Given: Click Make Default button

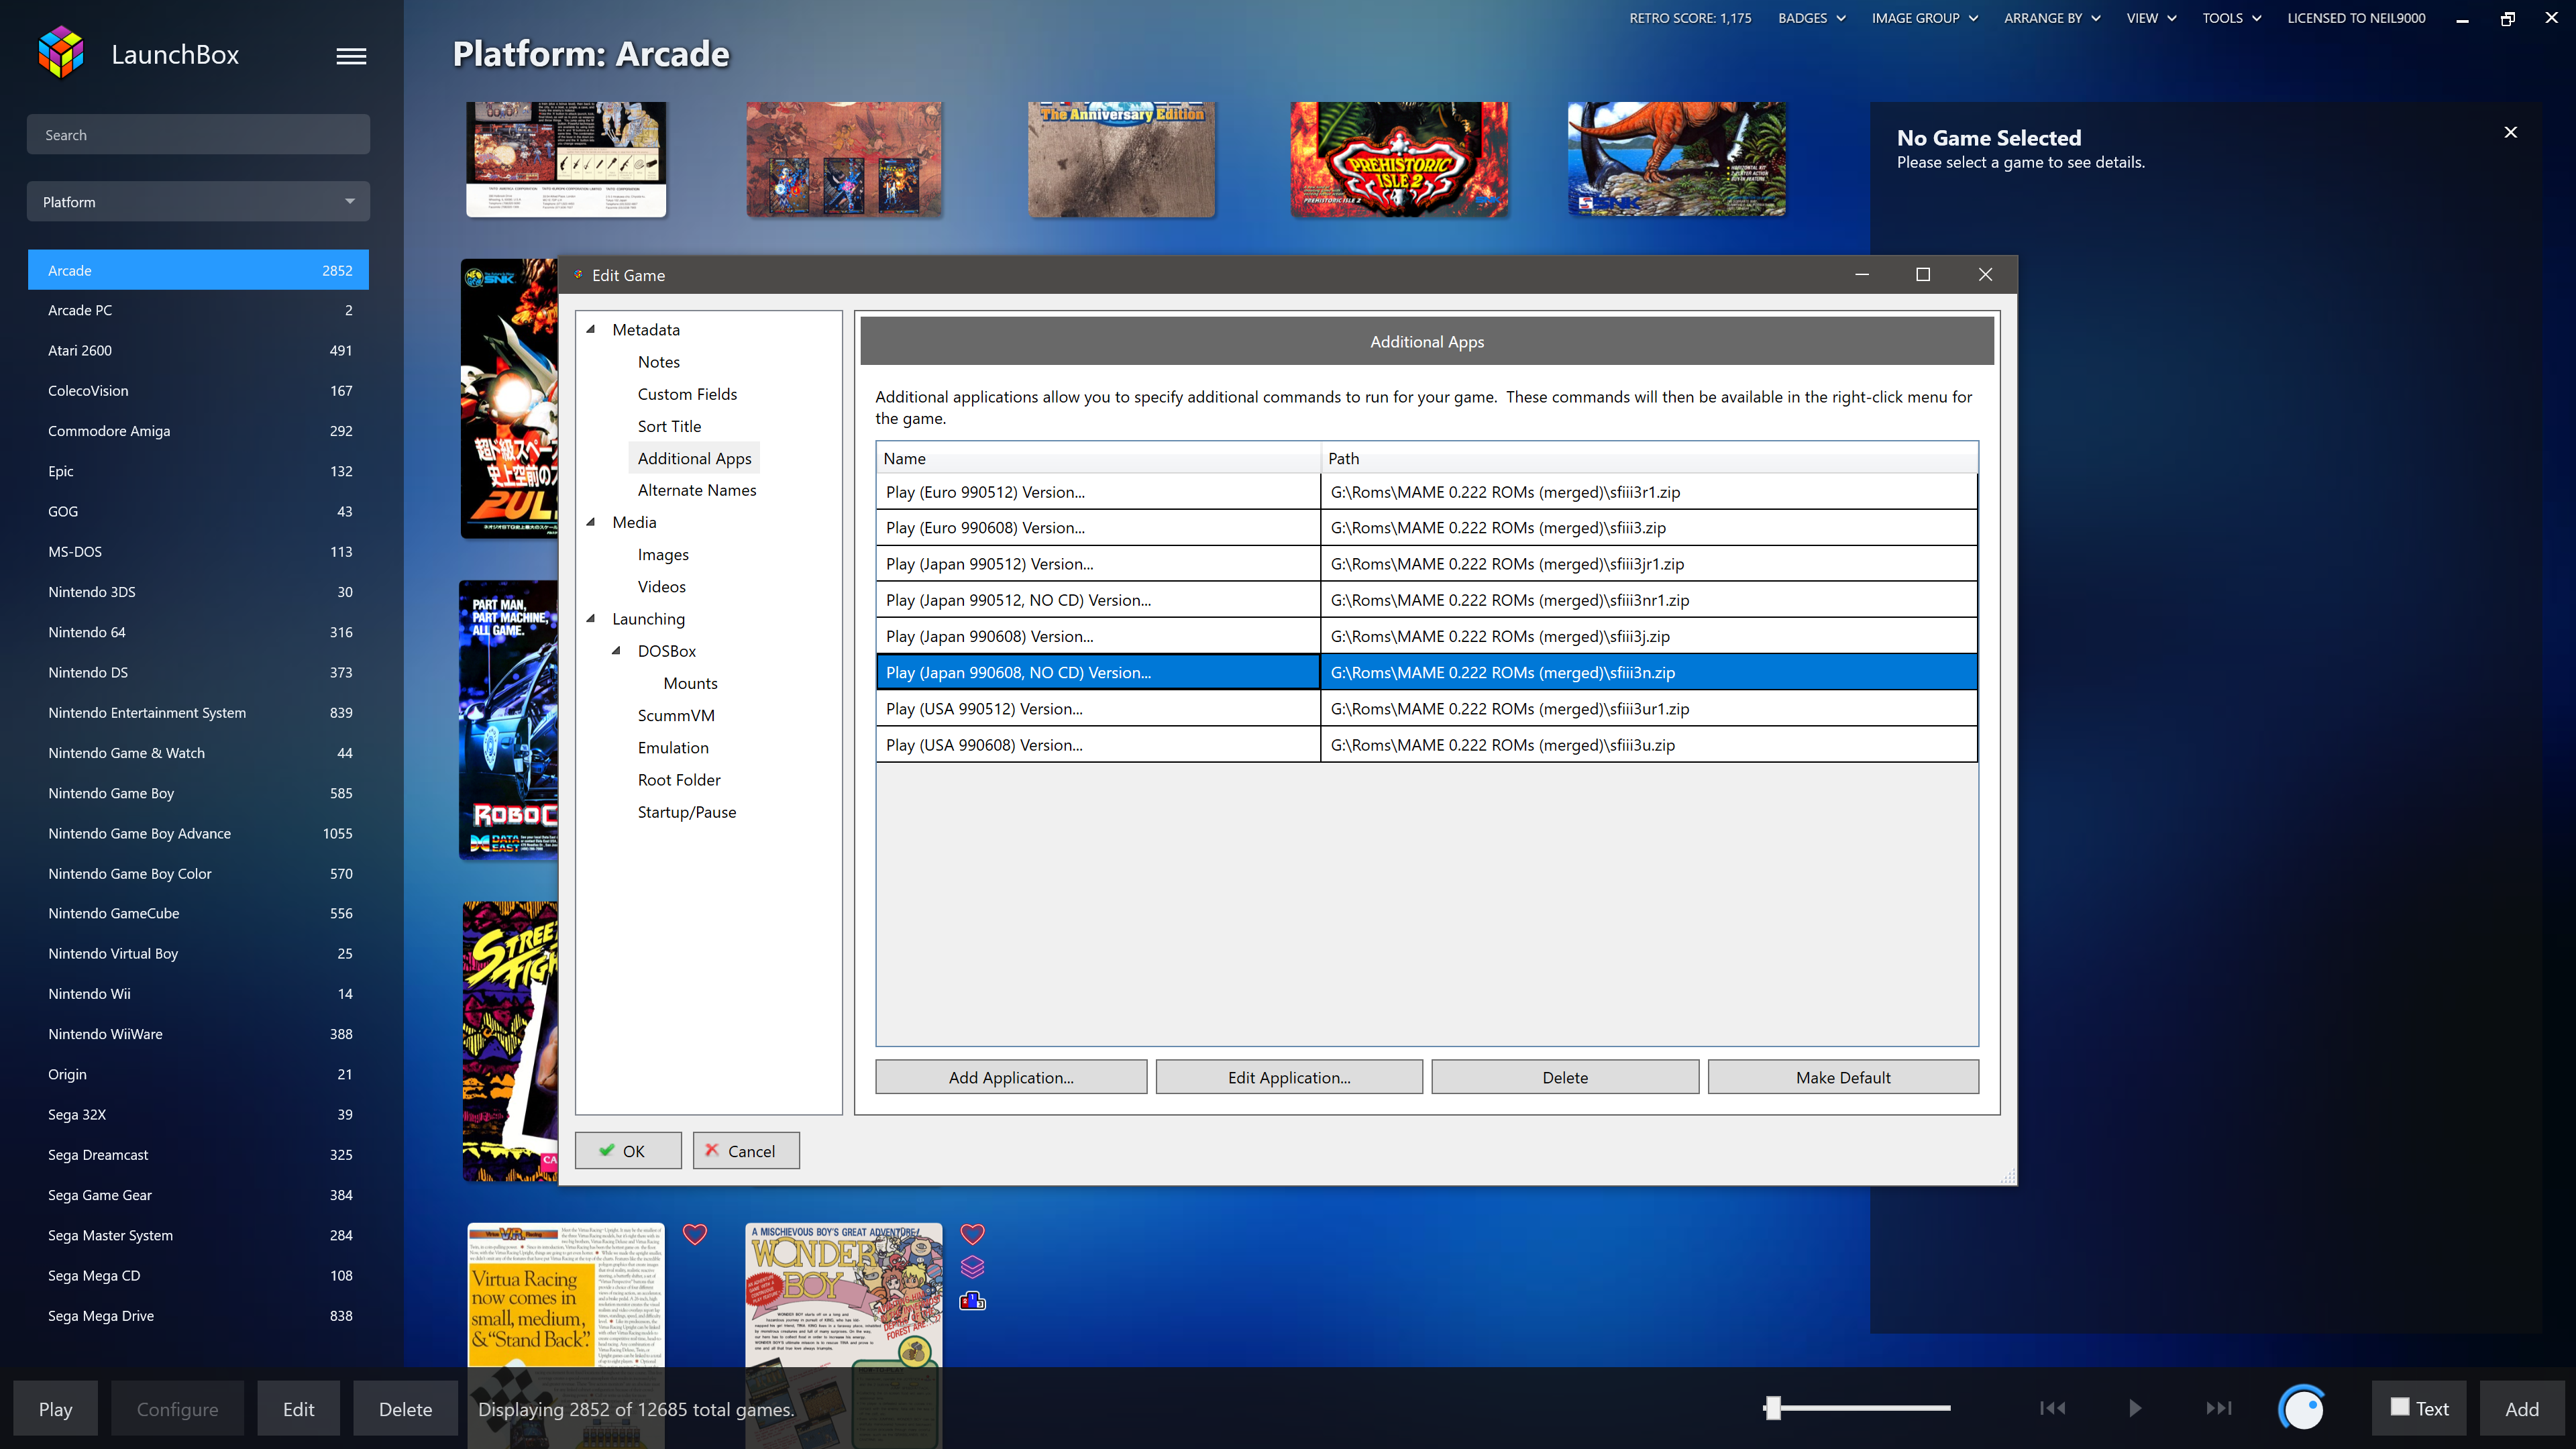Looking at the screenshot, I should coord(1843,1077).
